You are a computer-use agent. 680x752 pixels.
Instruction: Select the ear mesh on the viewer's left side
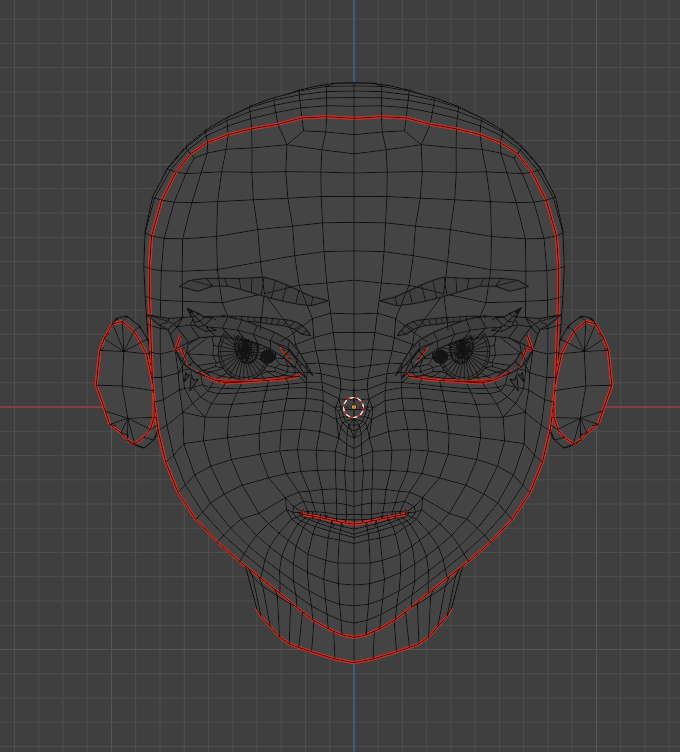pyautogui.click(x=126, y=382)
